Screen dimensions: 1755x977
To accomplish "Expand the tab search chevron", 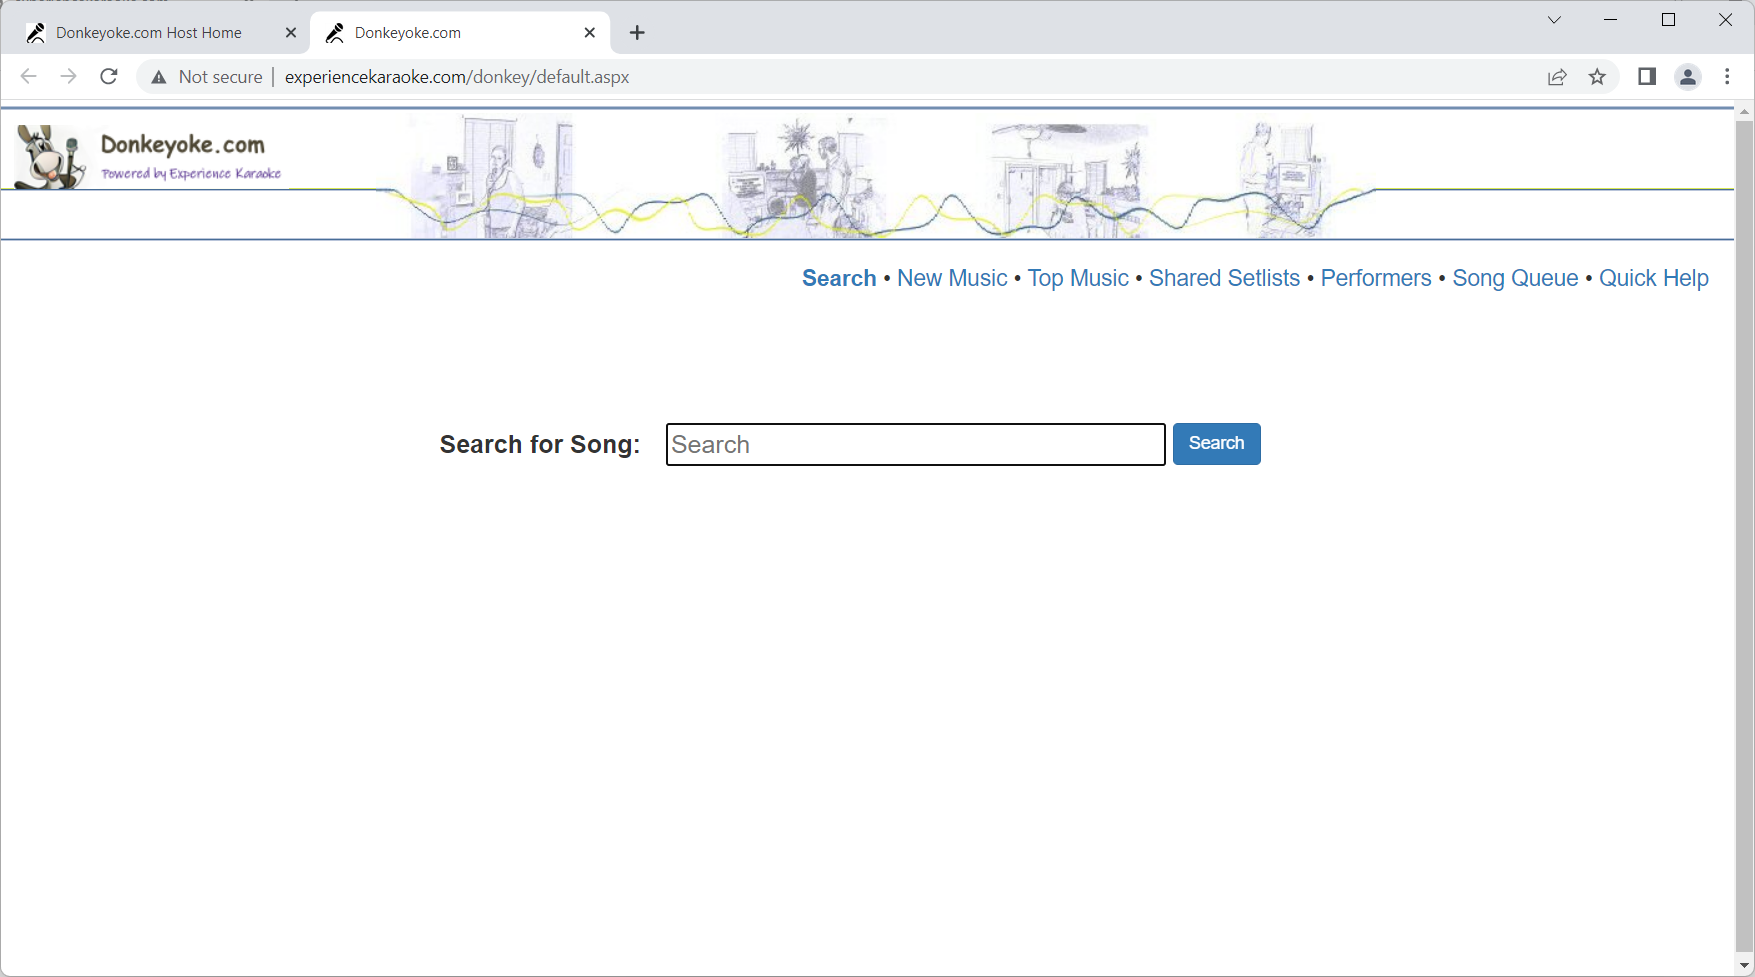I will tap(1554, 20).
